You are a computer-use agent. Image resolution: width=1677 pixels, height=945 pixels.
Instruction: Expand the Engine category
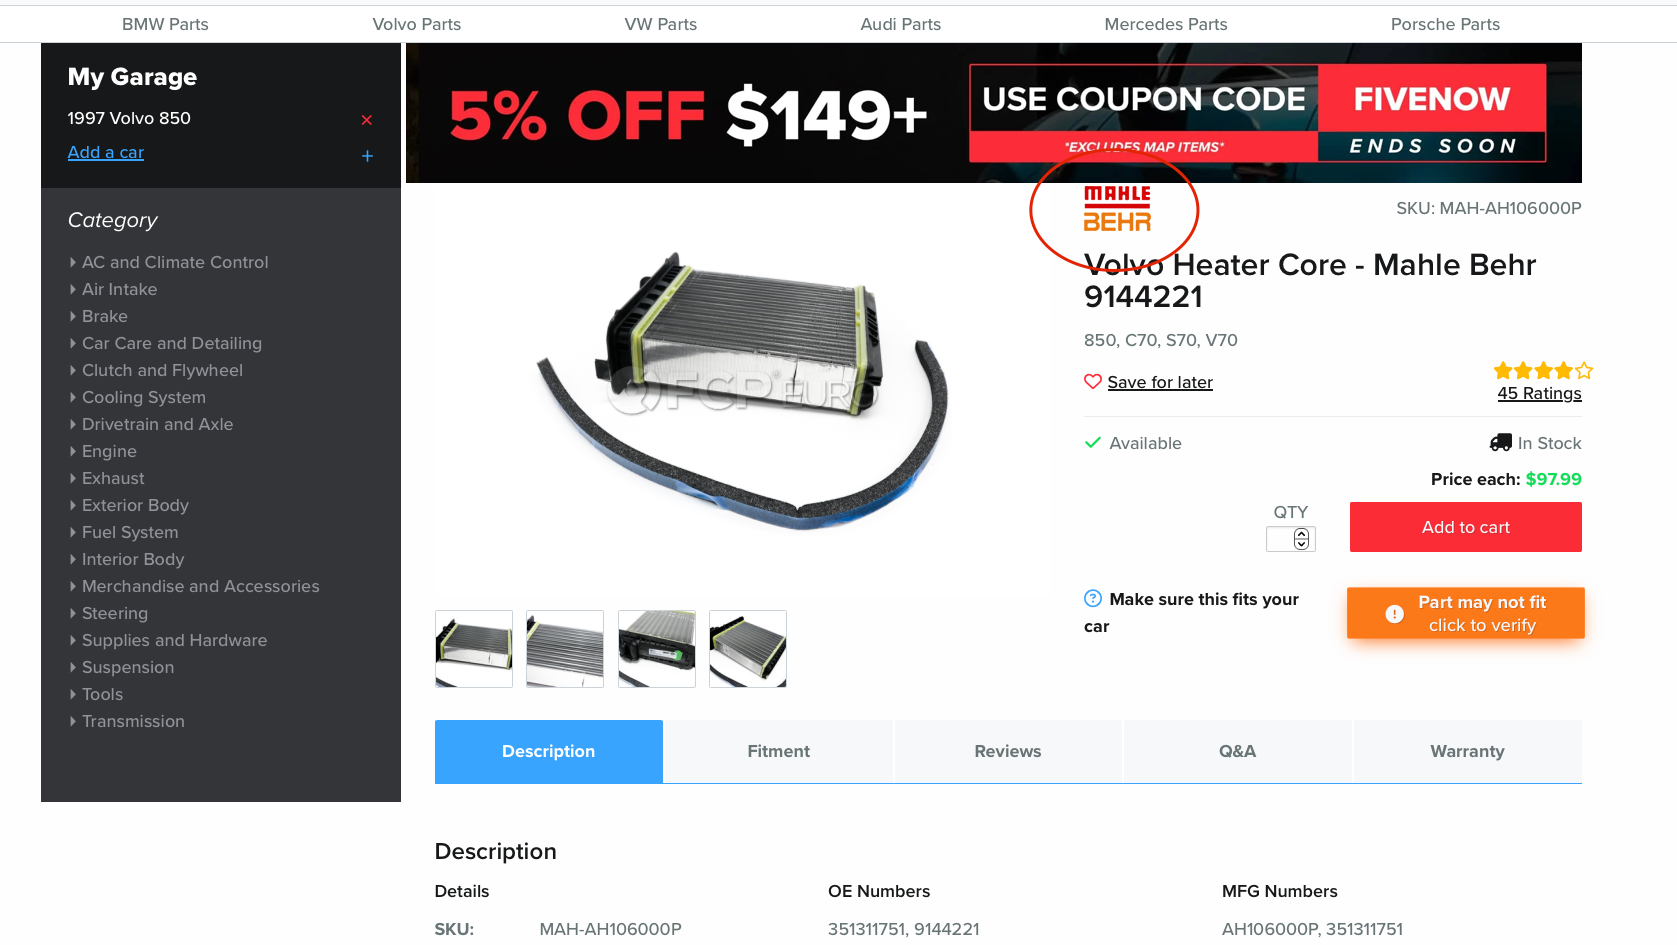click(108, 451)
